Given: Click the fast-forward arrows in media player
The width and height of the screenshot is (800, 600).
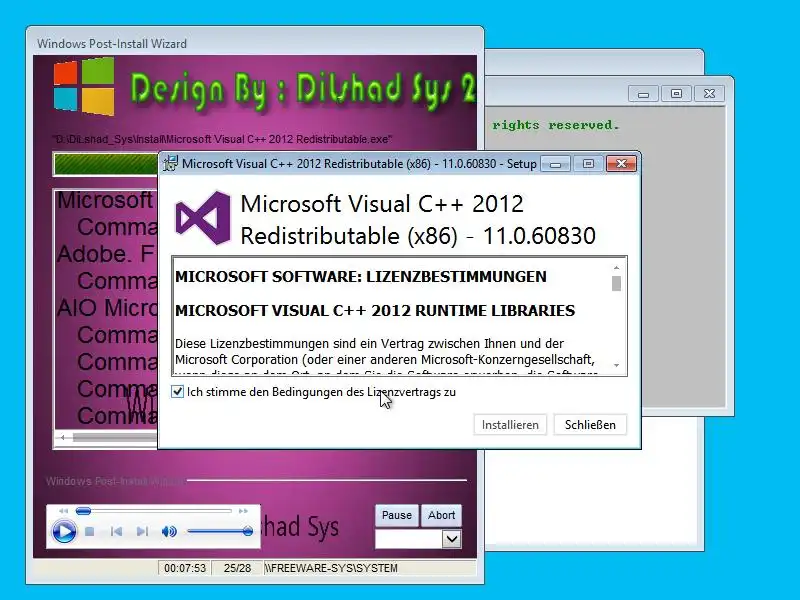Looking at the screenshot, I should click(243, 511).
